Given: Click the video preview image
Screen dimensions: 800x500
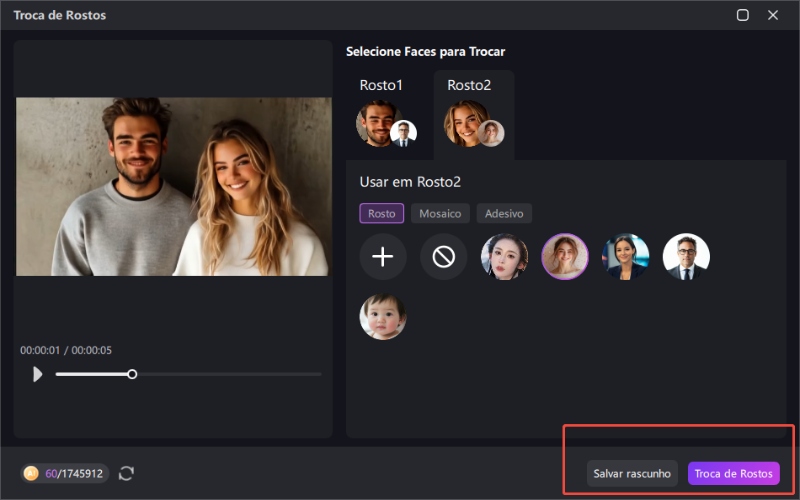Looking at the screenshot, I should point(173,187).
